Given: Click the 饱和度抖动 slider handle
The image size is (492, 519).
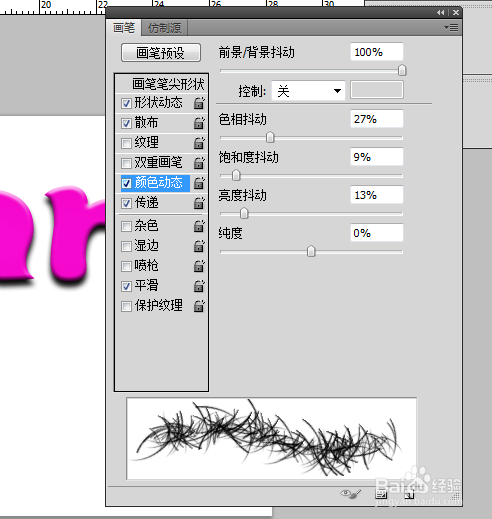Looking at the screenshot, I should 236,175.
